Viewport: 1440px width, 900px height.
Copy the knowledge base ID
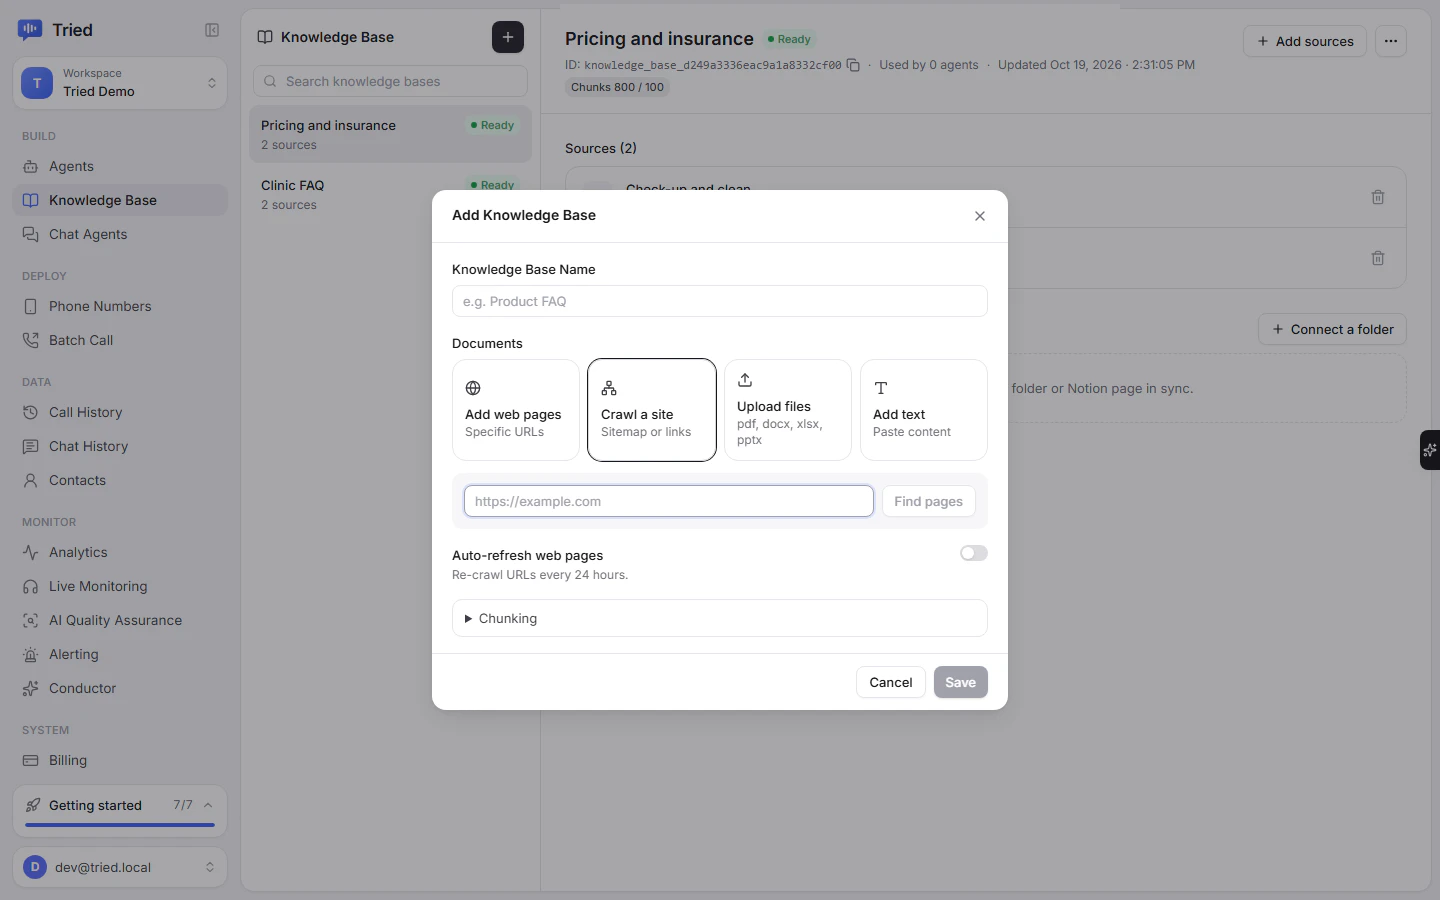click(853, 65)
